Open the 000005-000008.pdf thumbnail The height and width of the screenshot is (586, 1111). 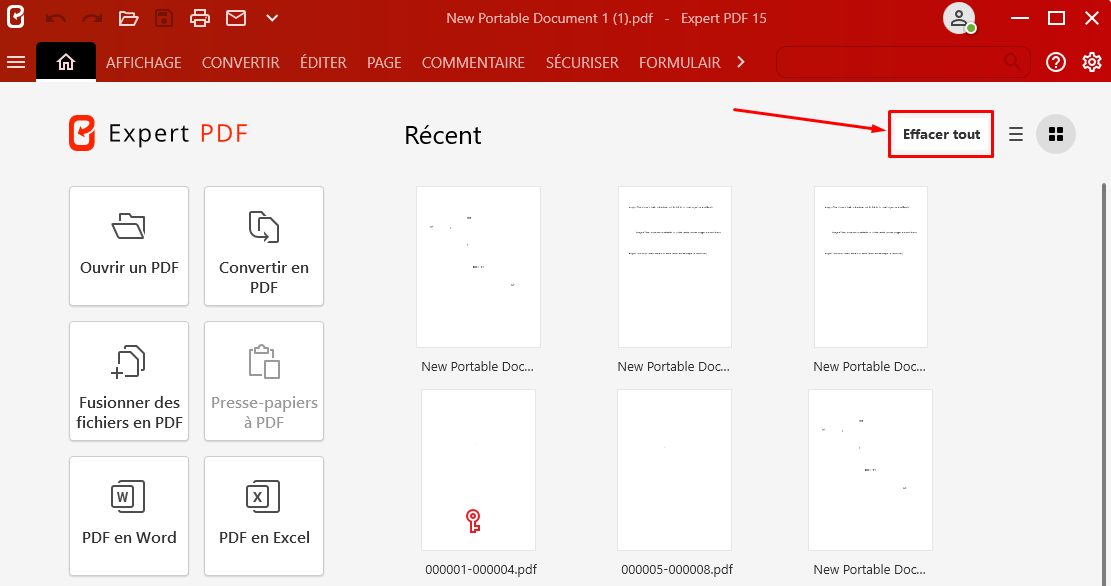point(674,470)
